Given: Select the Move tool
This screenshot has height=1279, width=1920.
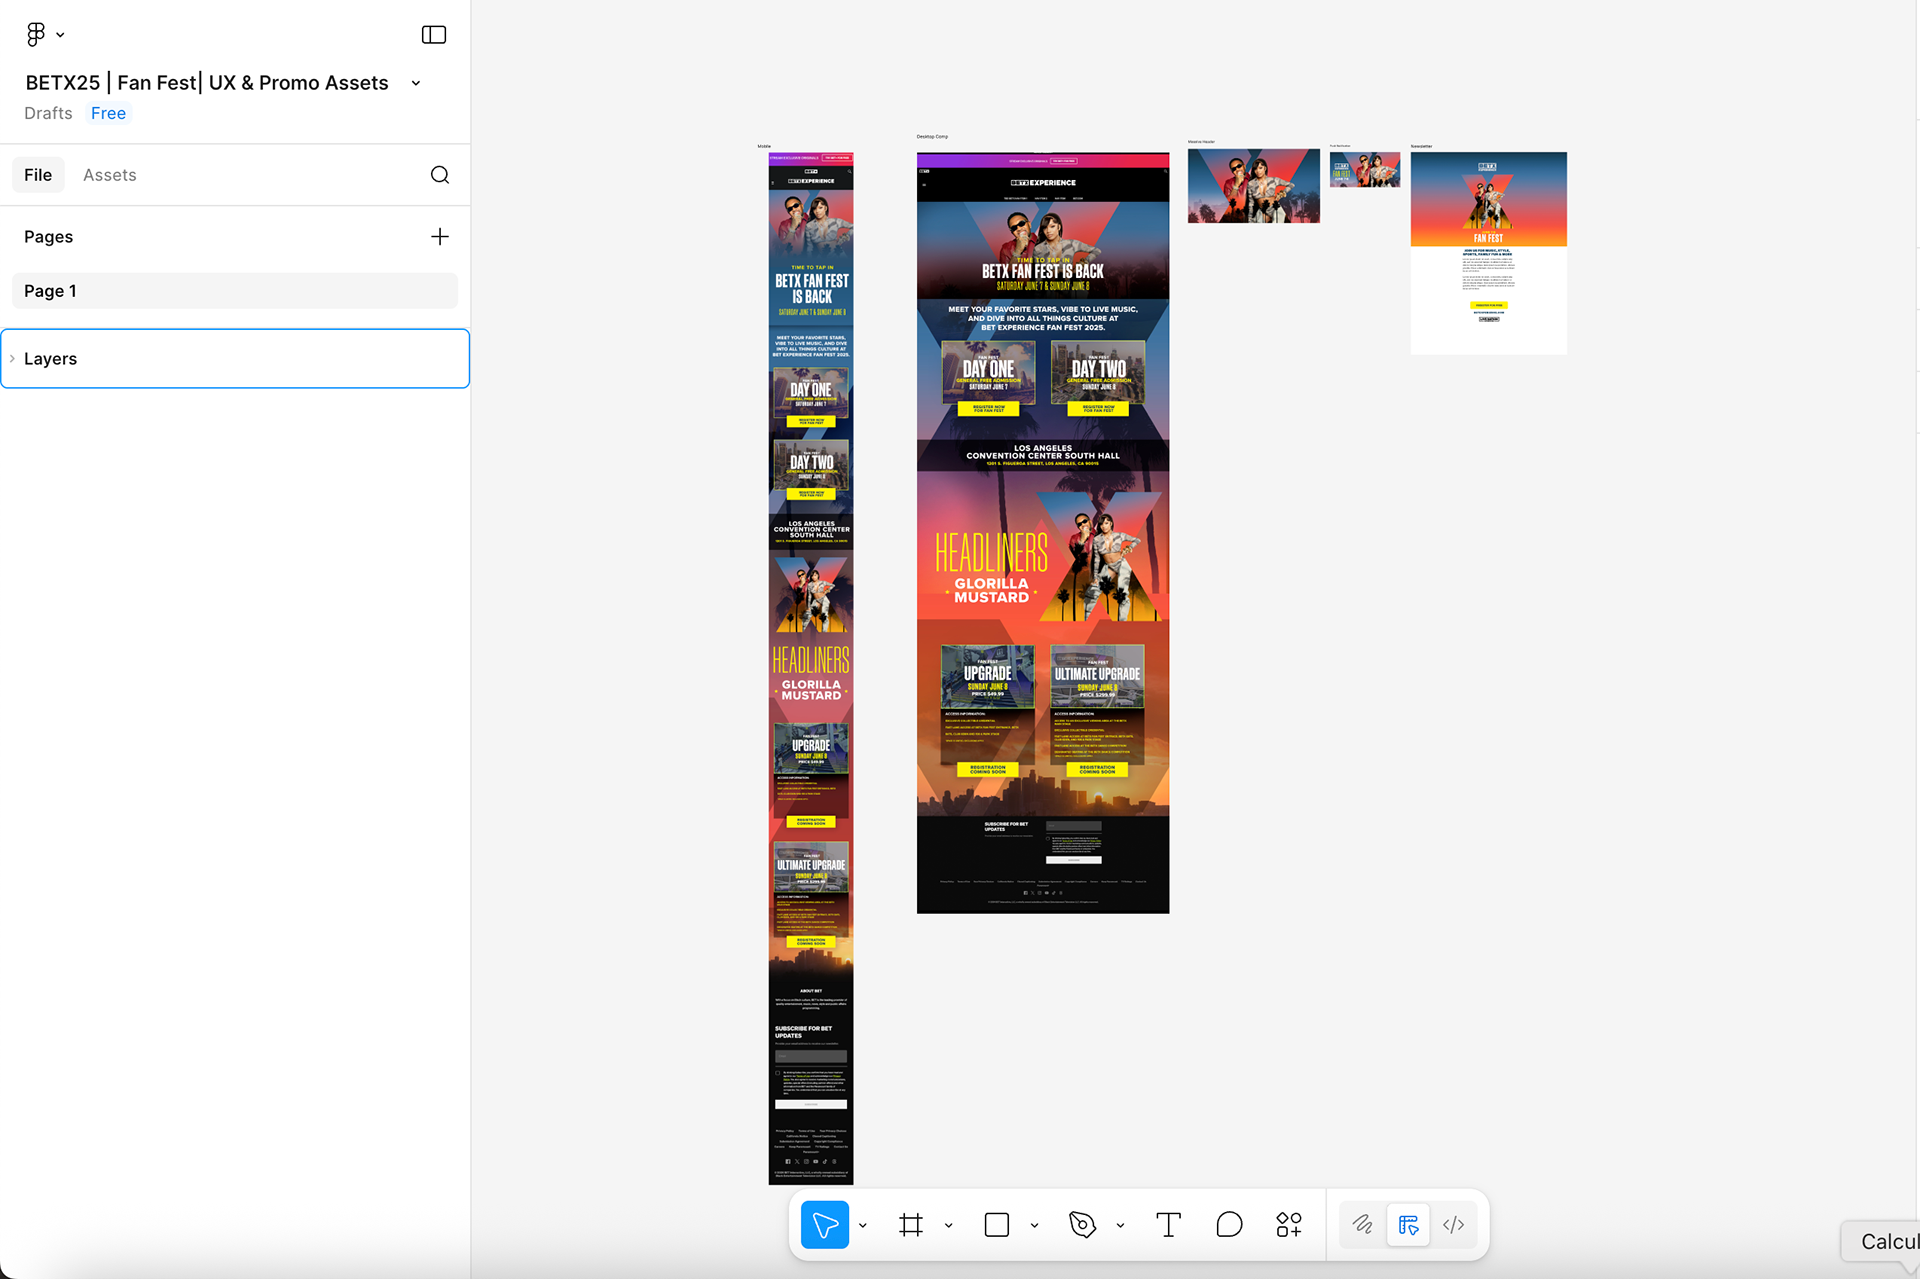Looking at the screenshot, I should coord(824,1224).
